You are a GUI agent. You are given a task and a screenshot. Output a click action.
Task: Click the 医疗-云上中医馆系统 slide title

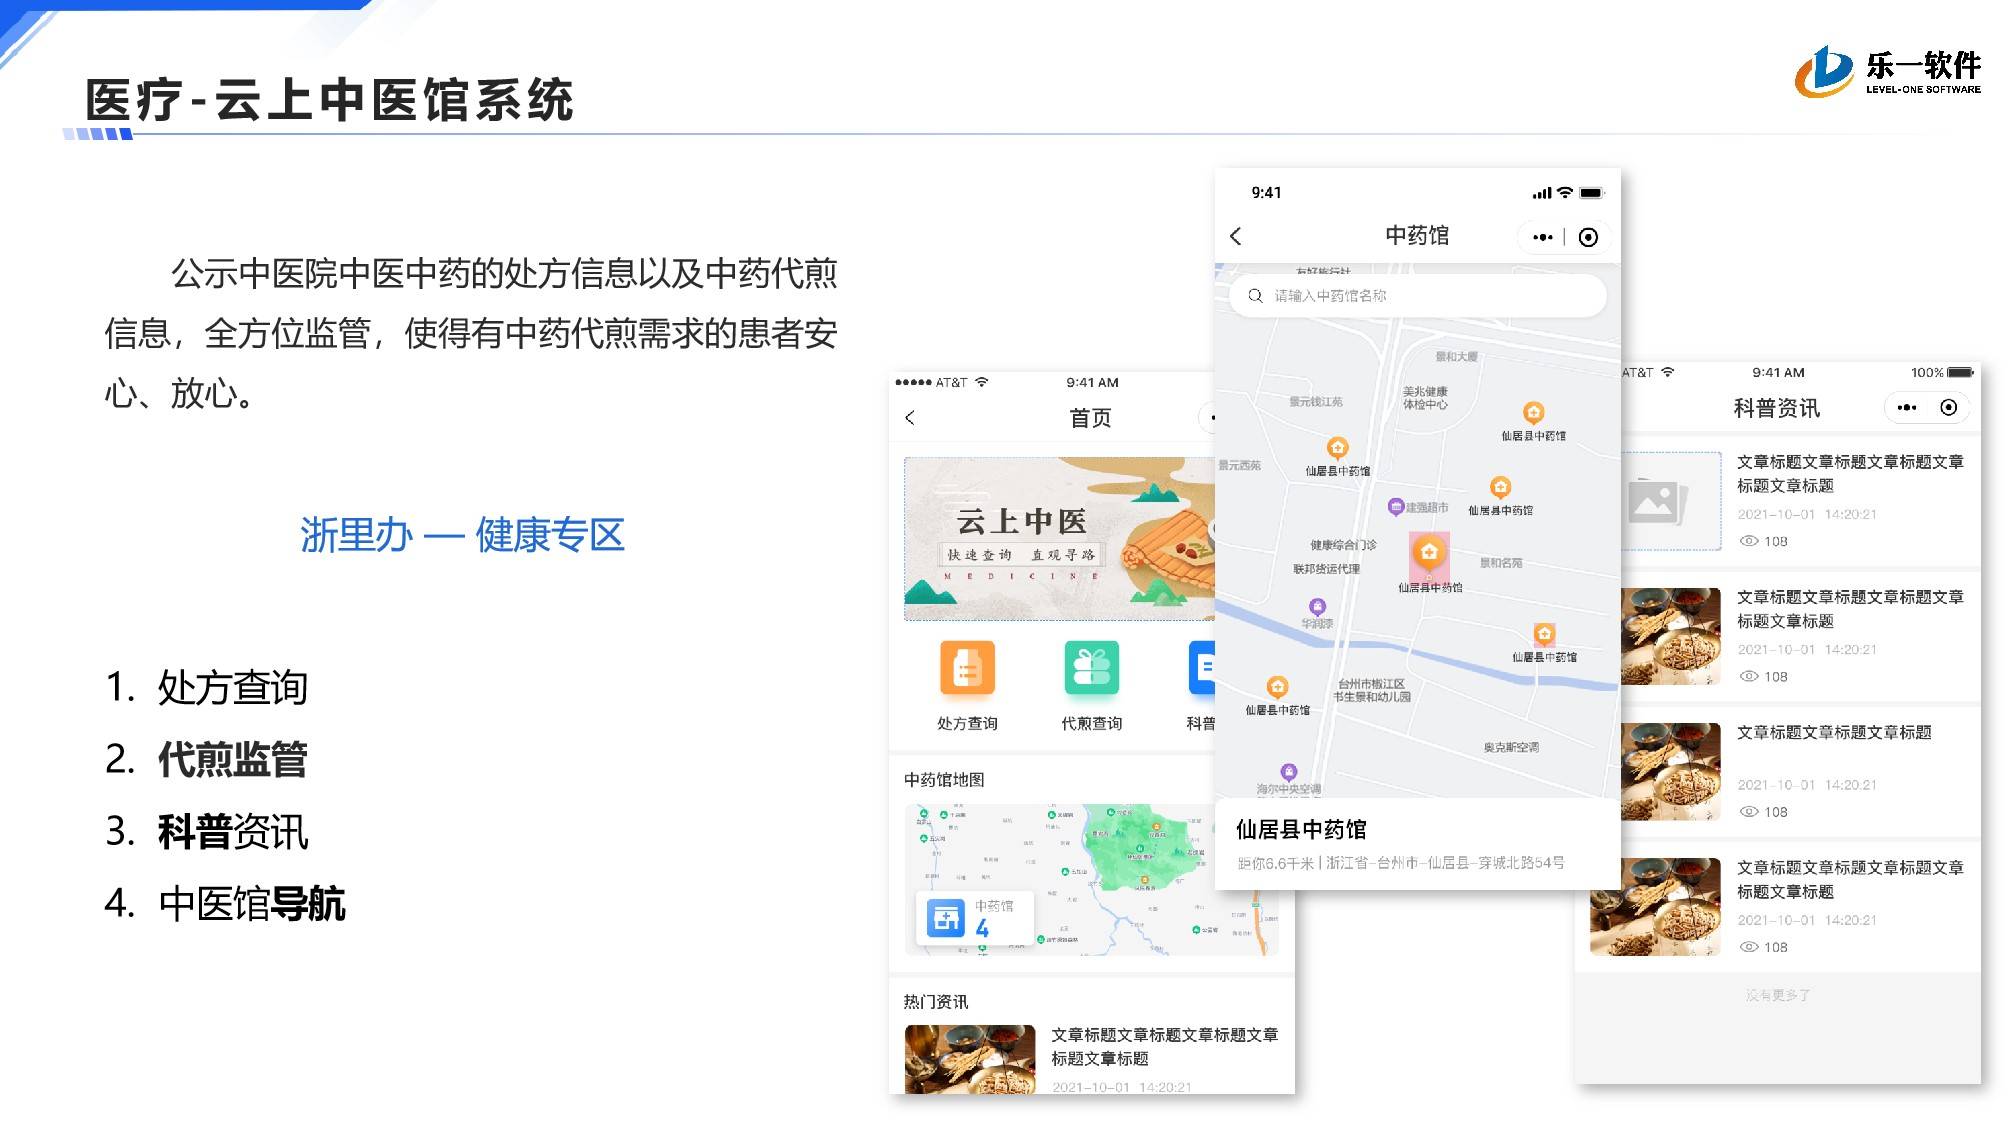pos(330,100)
